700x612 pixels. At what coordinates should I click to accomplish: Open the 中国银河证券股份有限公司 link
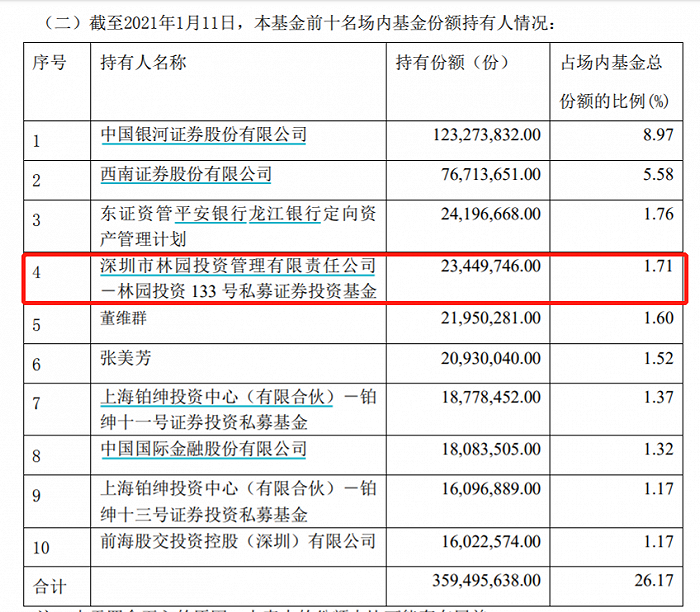click(204, 134)
